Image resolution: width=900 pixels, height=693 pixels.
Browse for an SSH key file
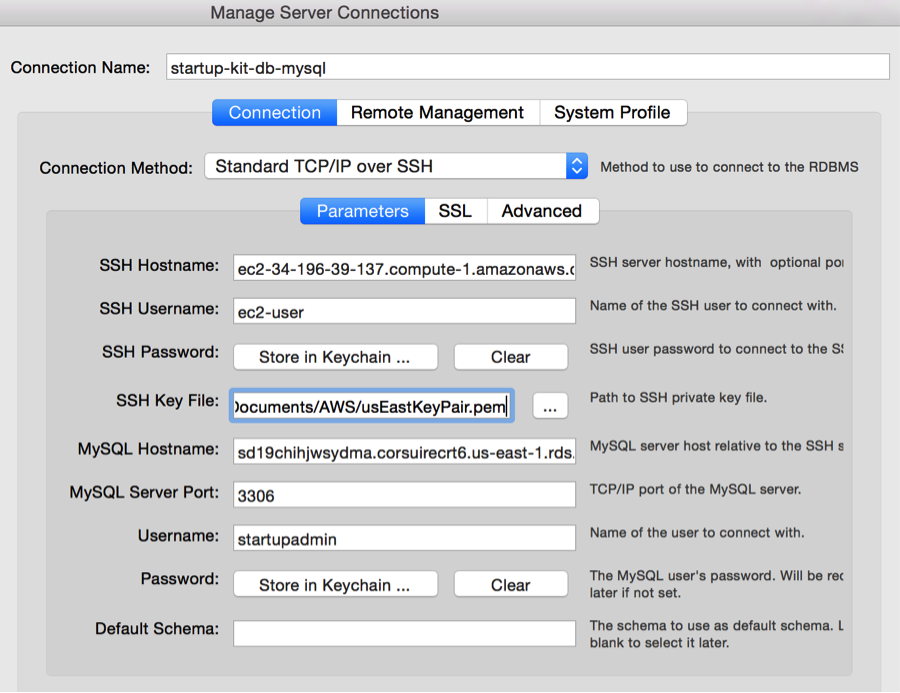[x=551, y=405]
